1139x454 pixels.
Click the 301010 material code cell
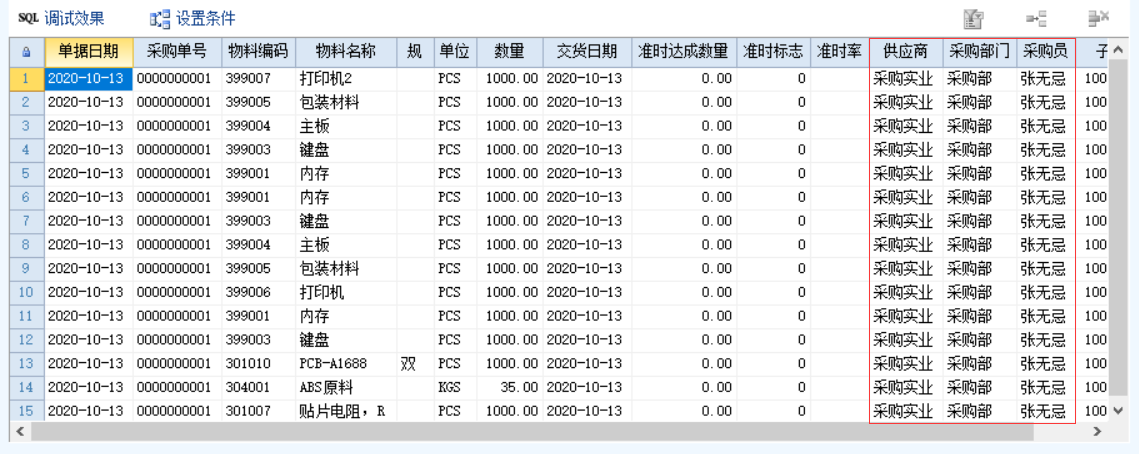click(x=259, y=364)
